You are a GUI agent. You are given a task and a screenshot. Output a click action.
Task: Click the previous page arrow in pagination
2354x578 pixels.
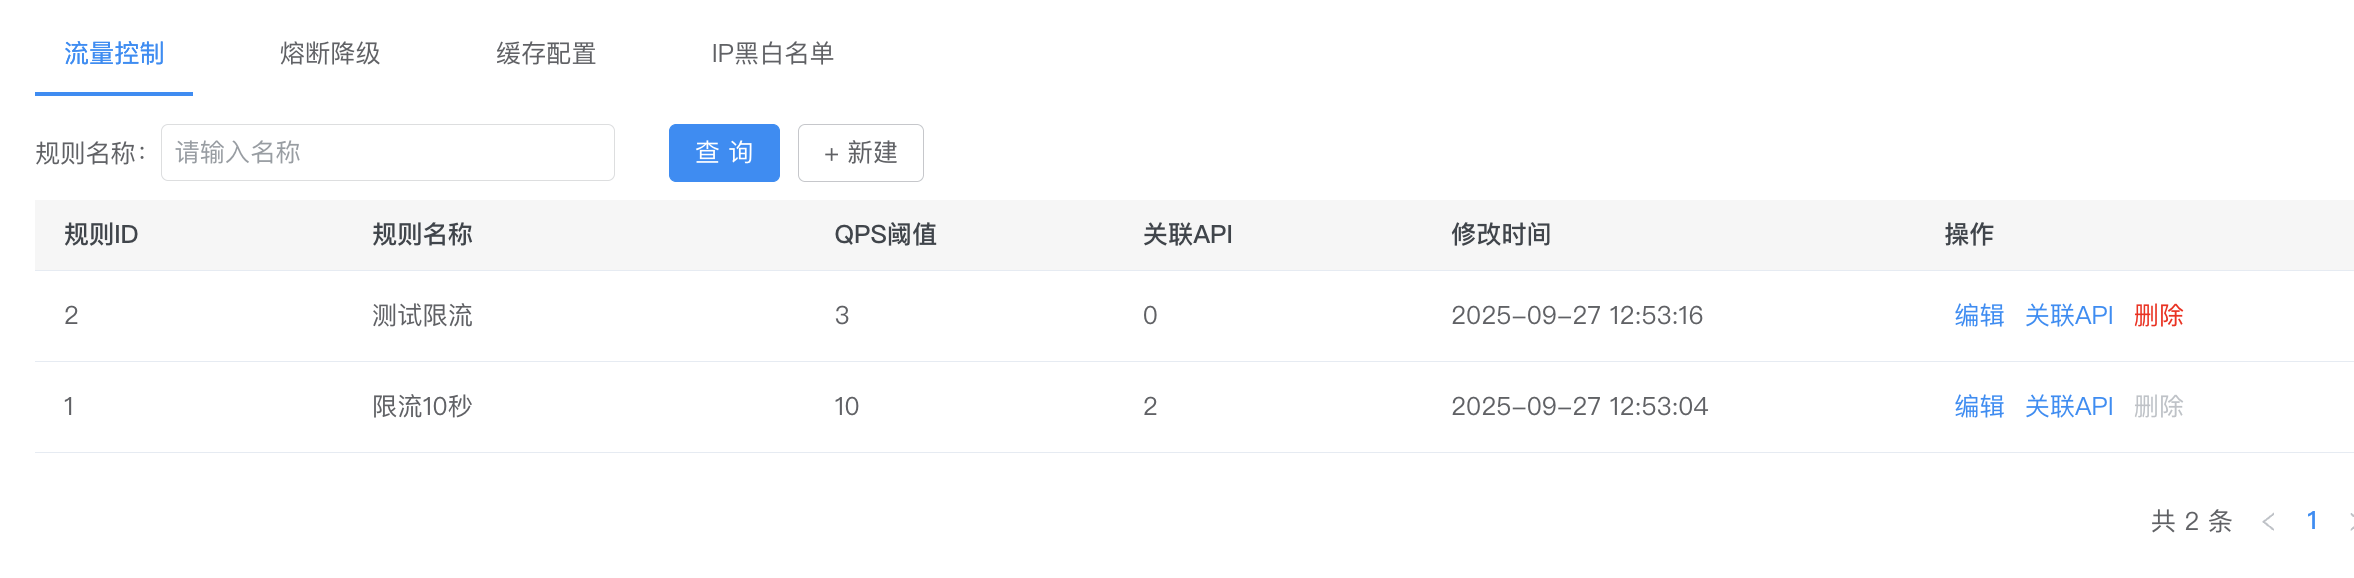pos(2268,522)
